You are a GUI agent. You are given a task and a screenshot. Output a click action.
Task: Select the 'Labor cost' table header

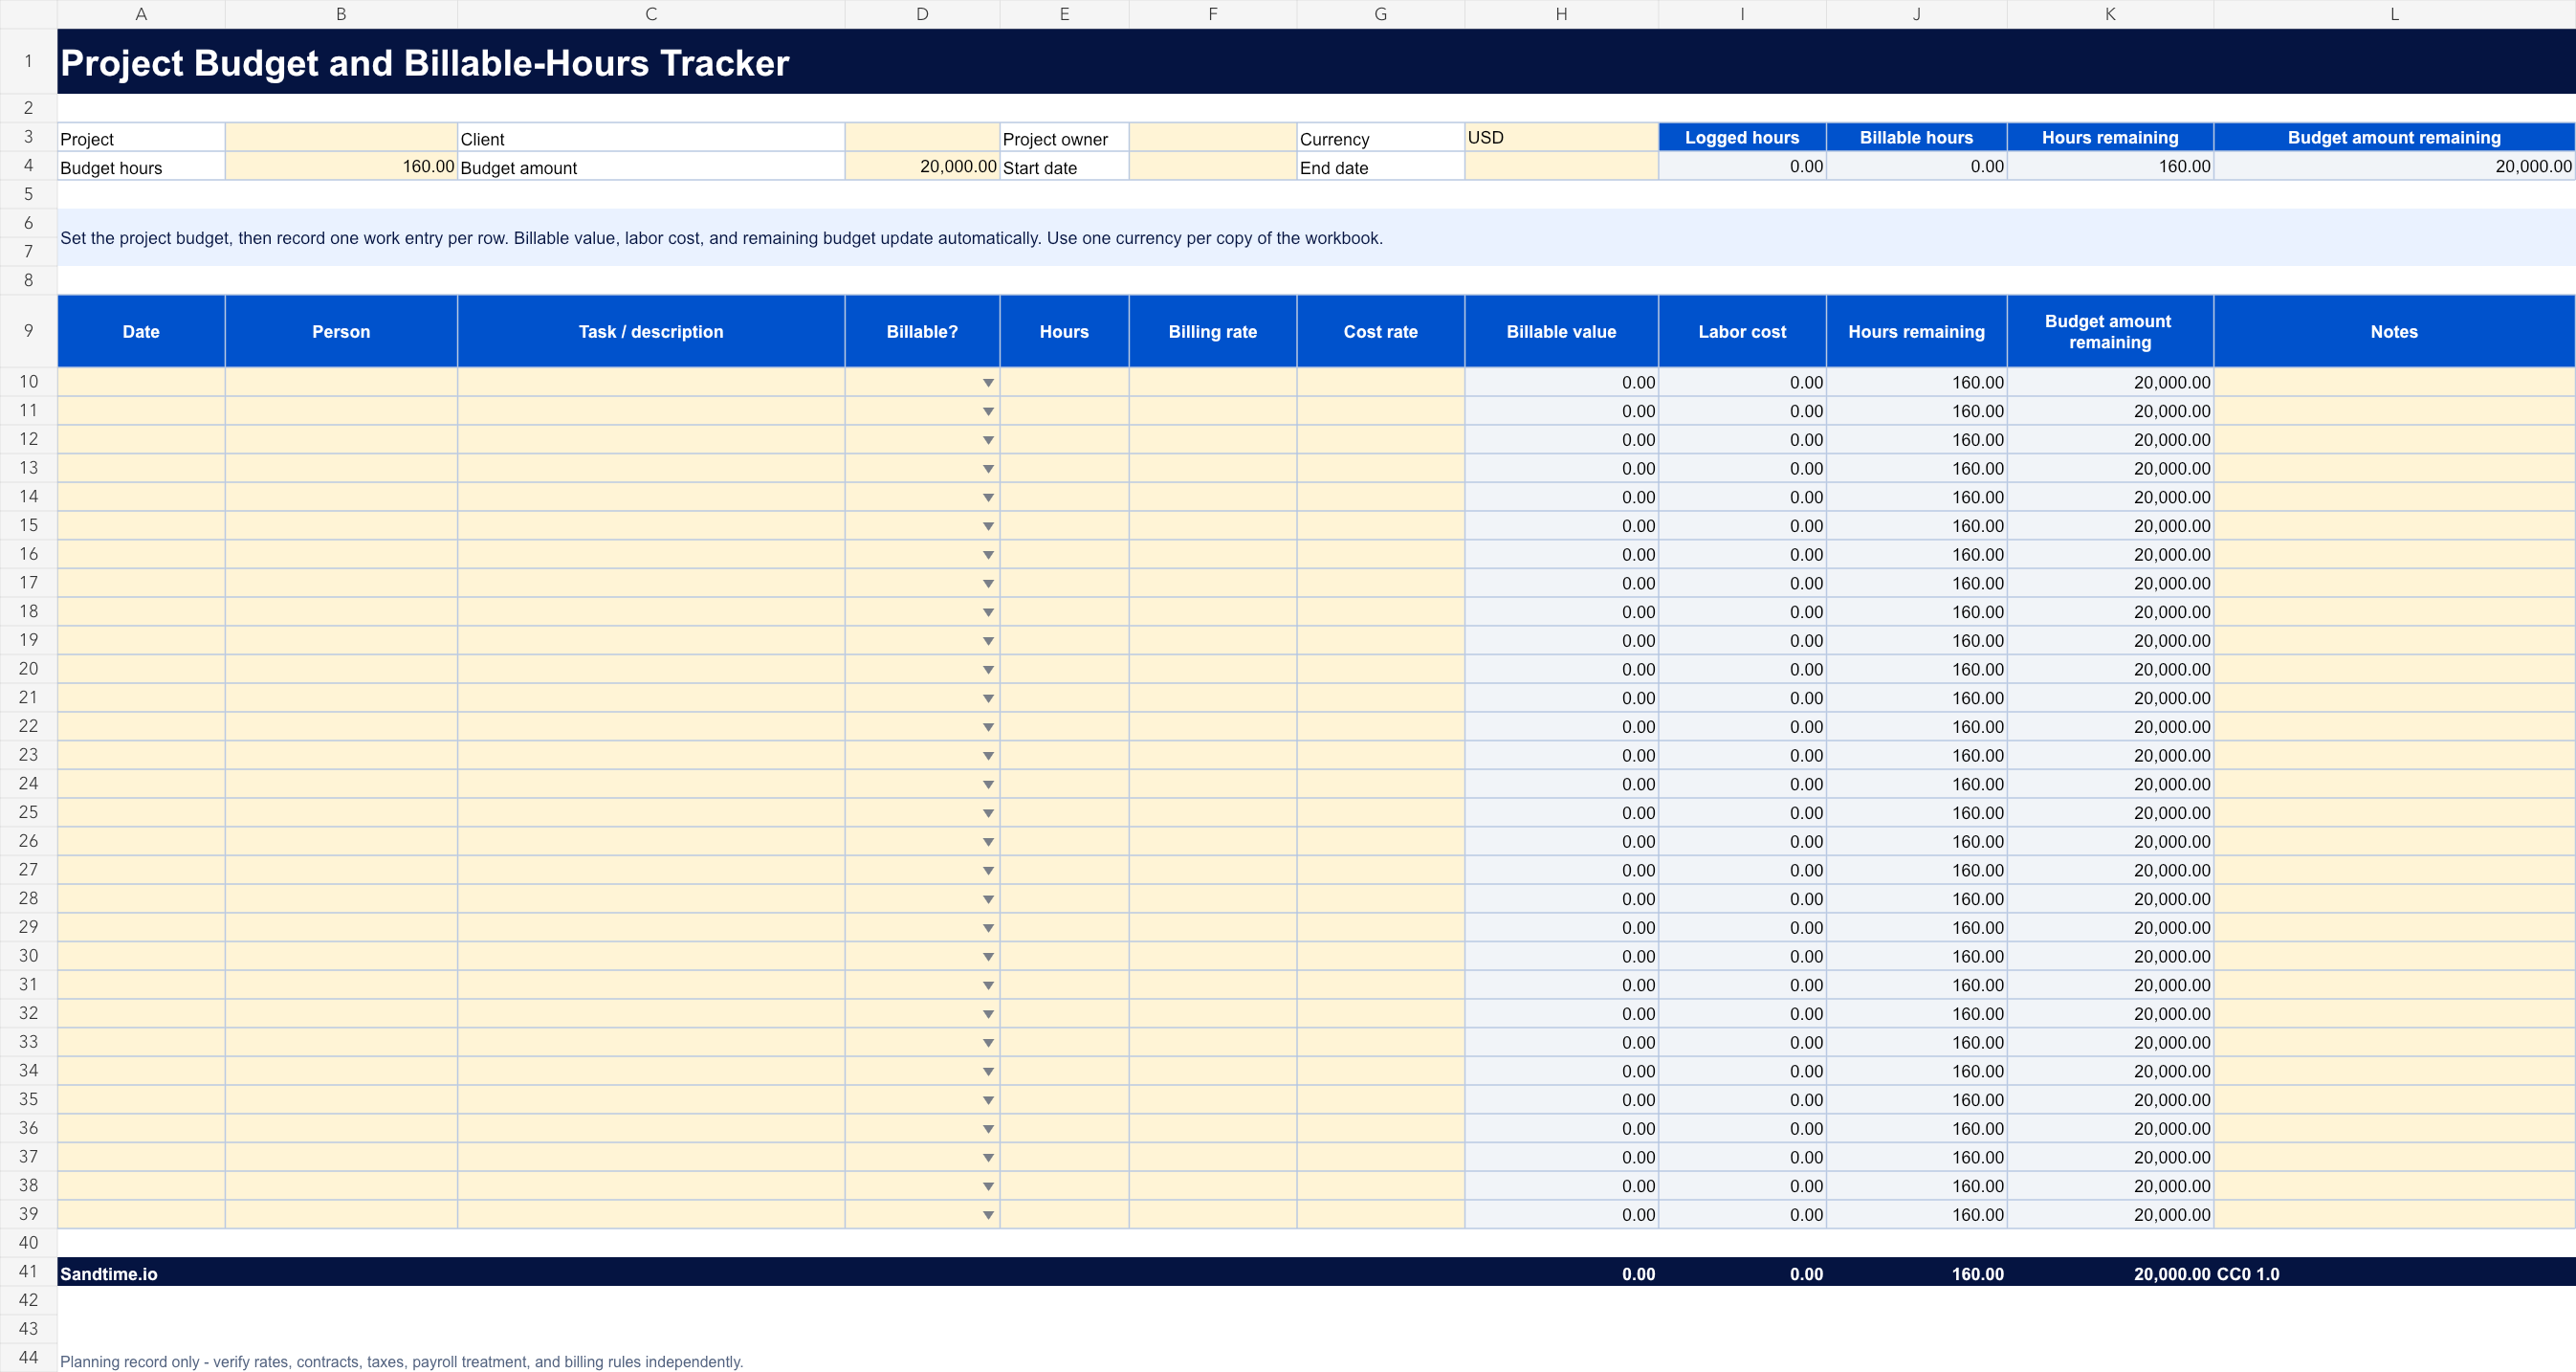click(1742, 331)
